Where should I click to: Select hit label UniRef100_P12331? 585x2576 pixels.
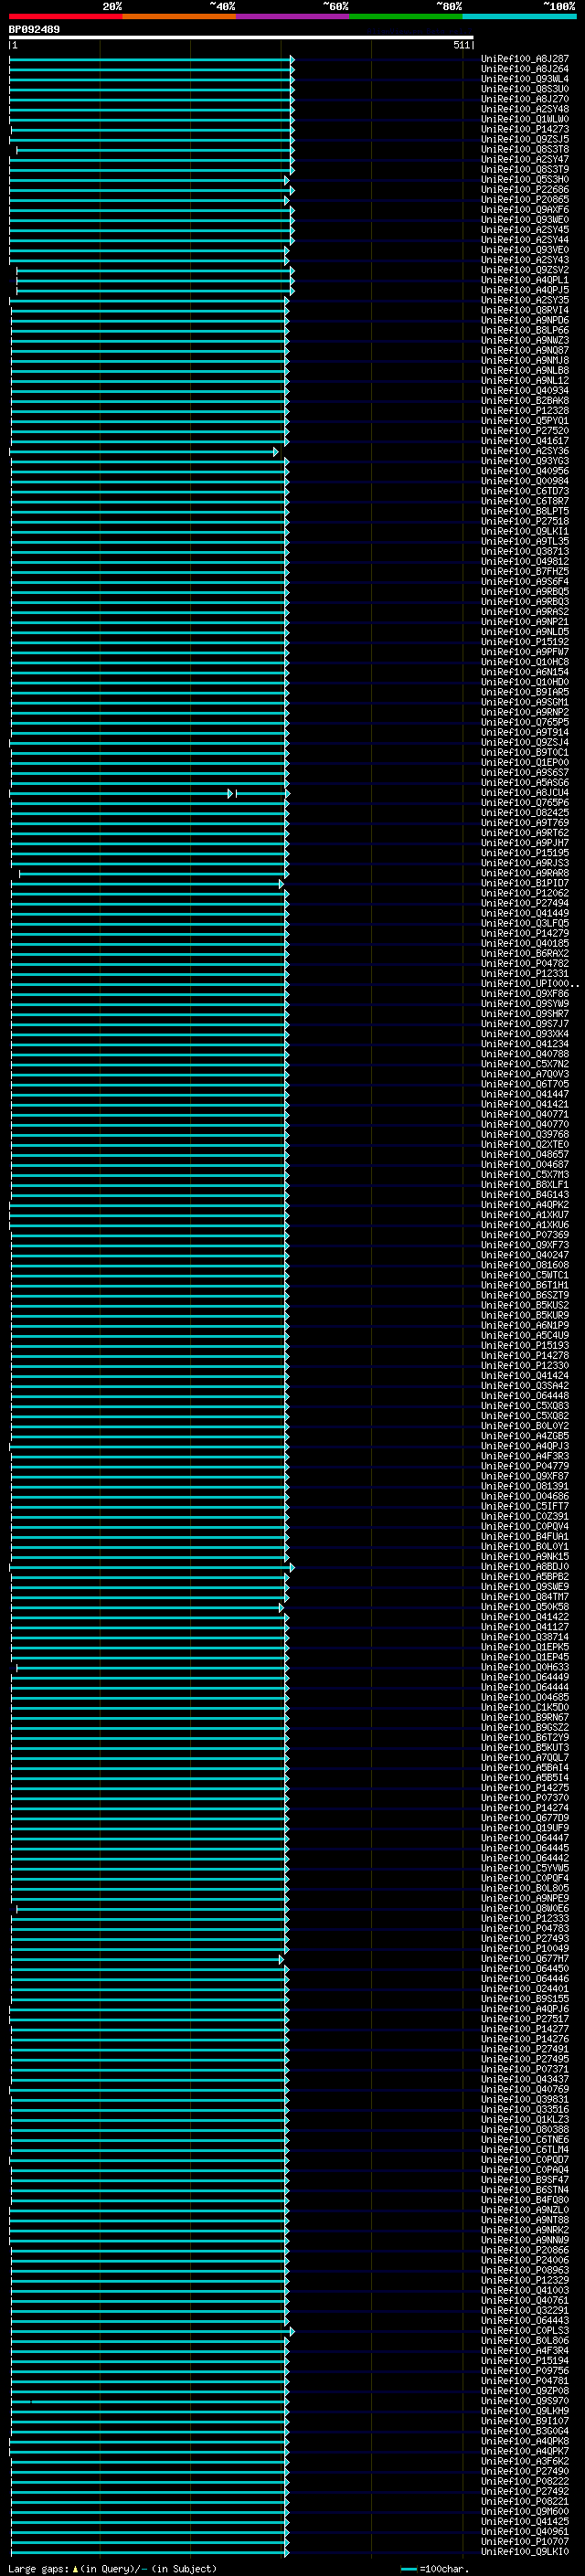point(524,973)
